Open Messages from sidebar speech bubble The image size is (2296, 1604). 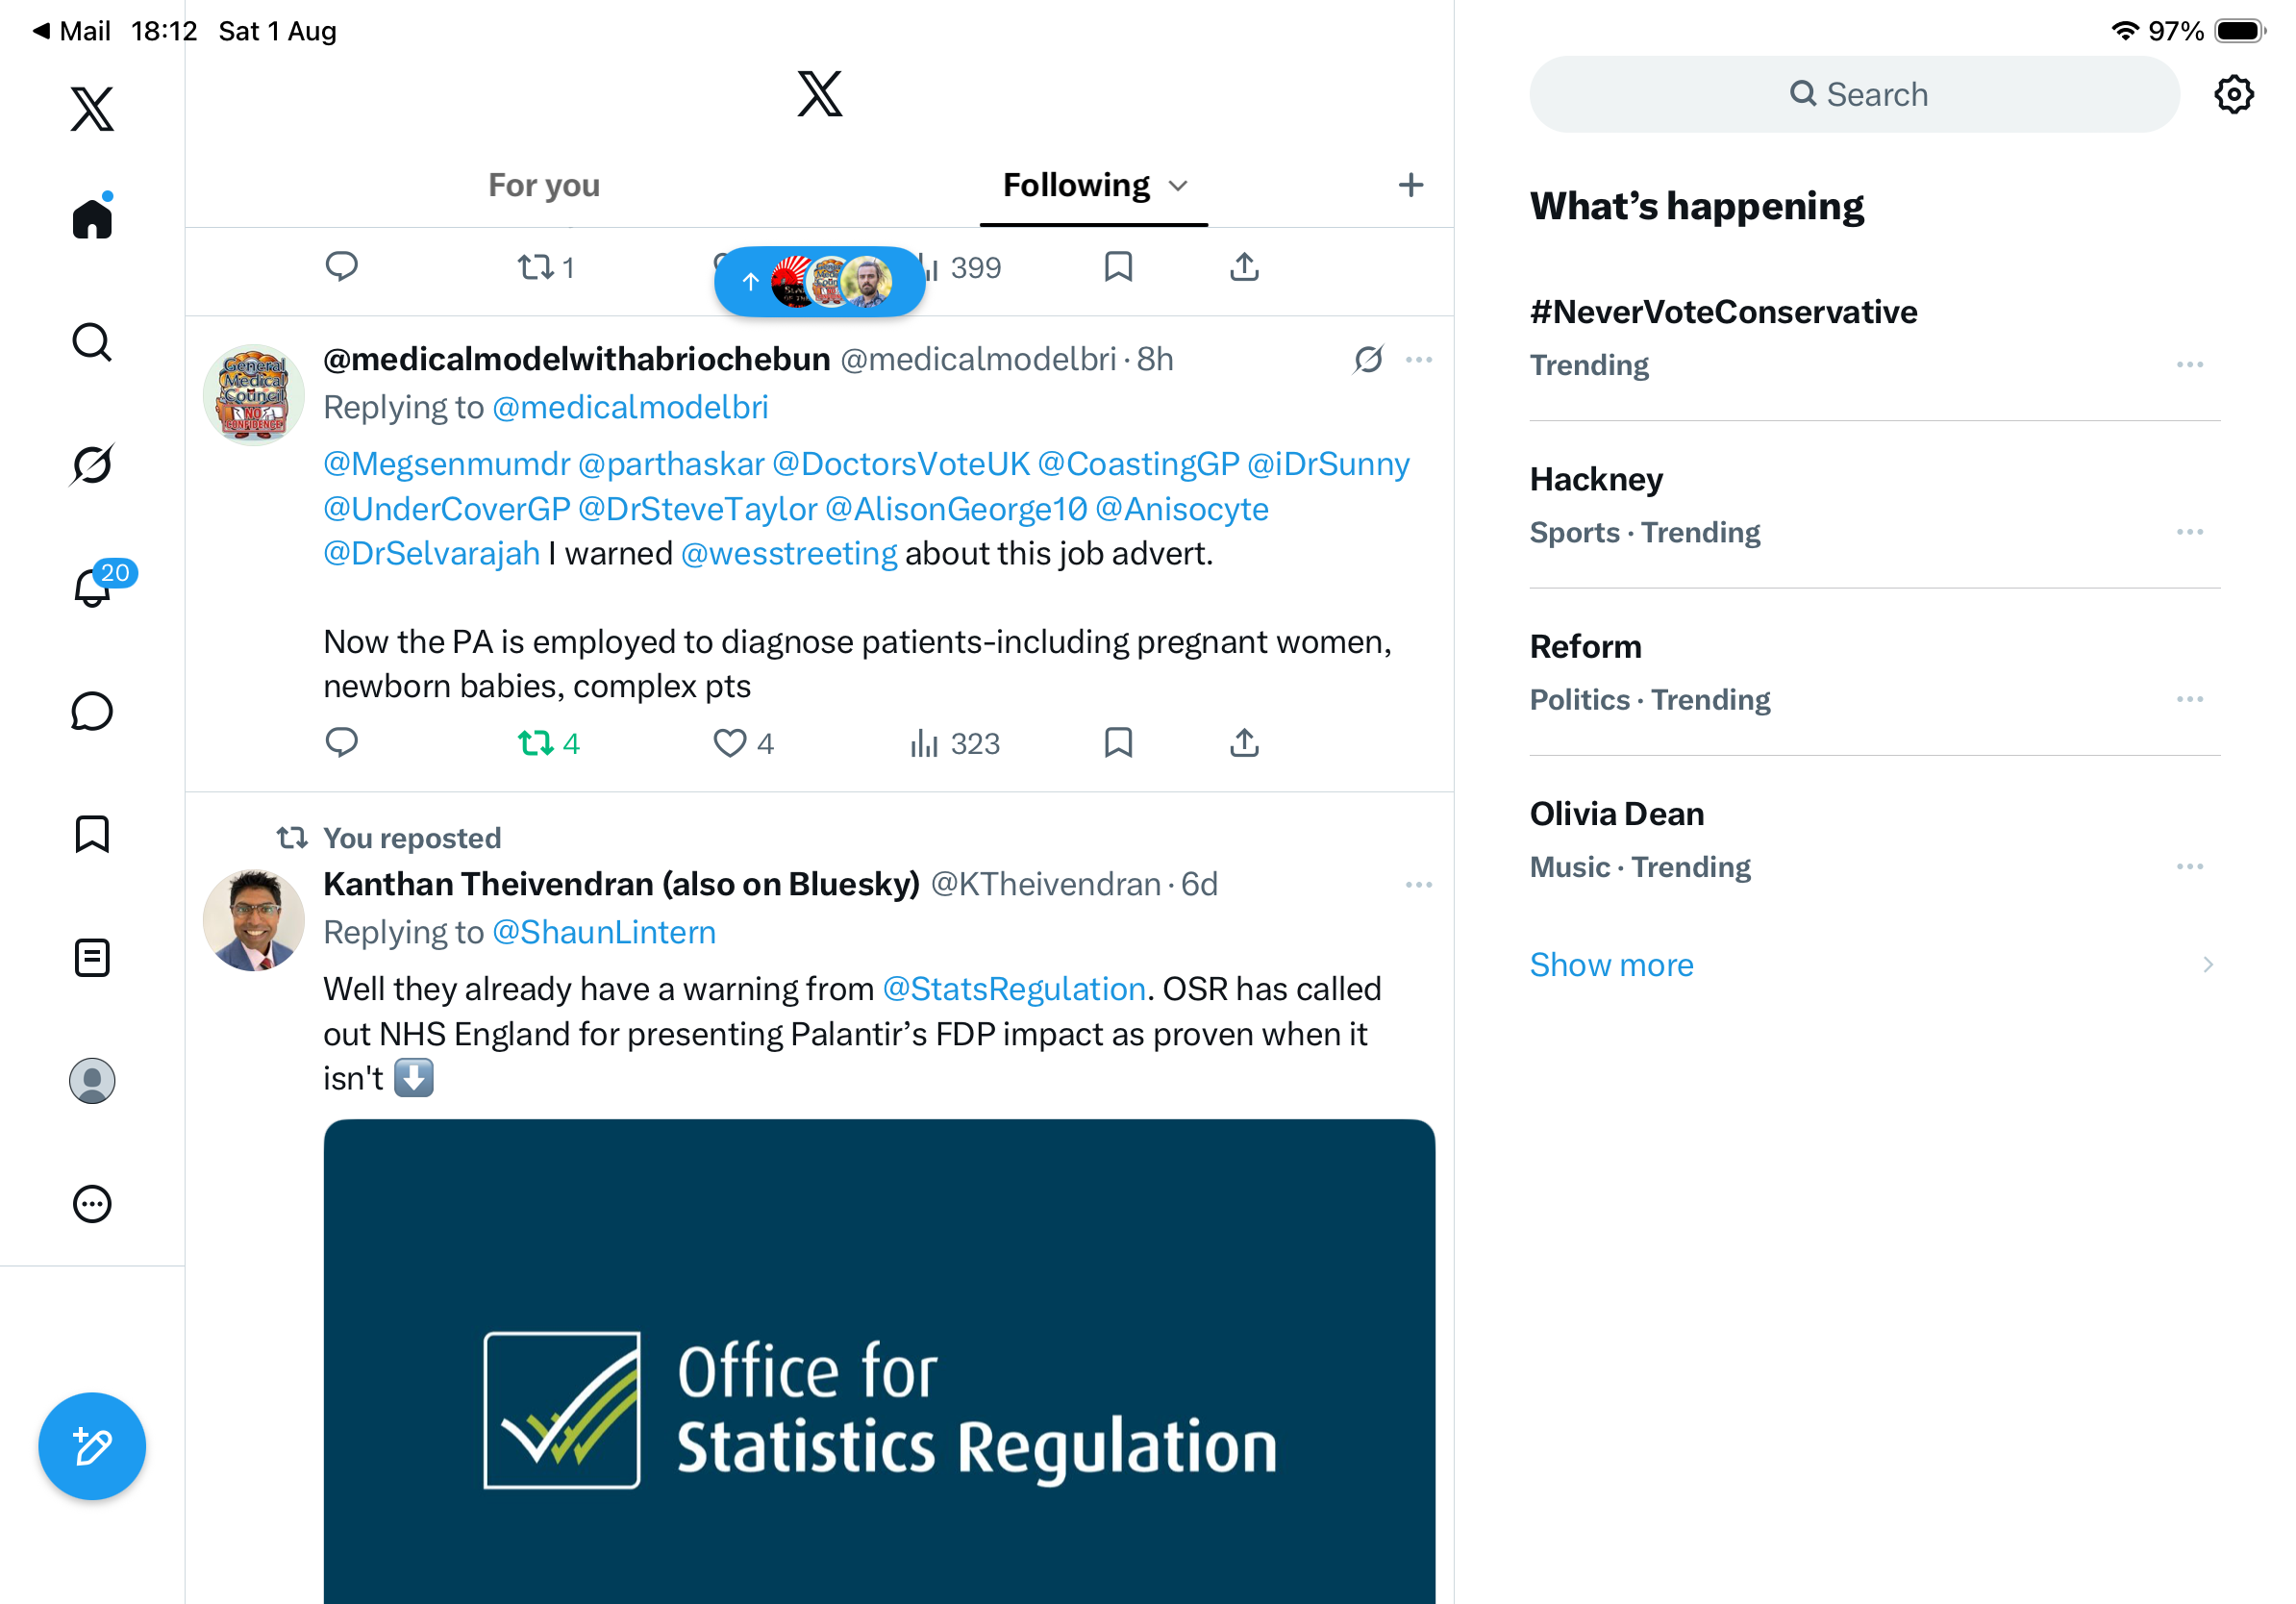tap(92, 711)
